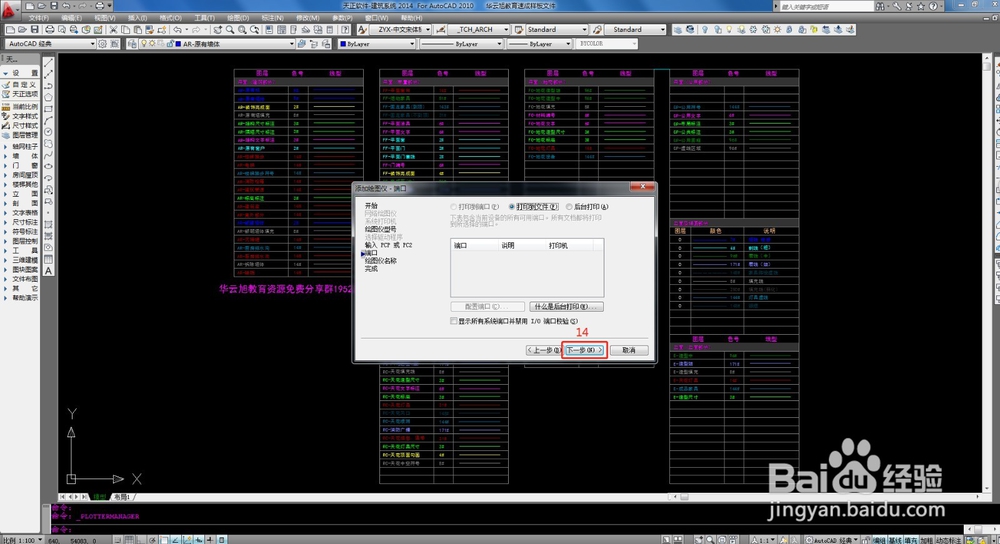Image resolution: width=1000 pixels, height=544 pixels.
Task: Switch to the 布局1 layout tab
Action: [x=121, y=497]
